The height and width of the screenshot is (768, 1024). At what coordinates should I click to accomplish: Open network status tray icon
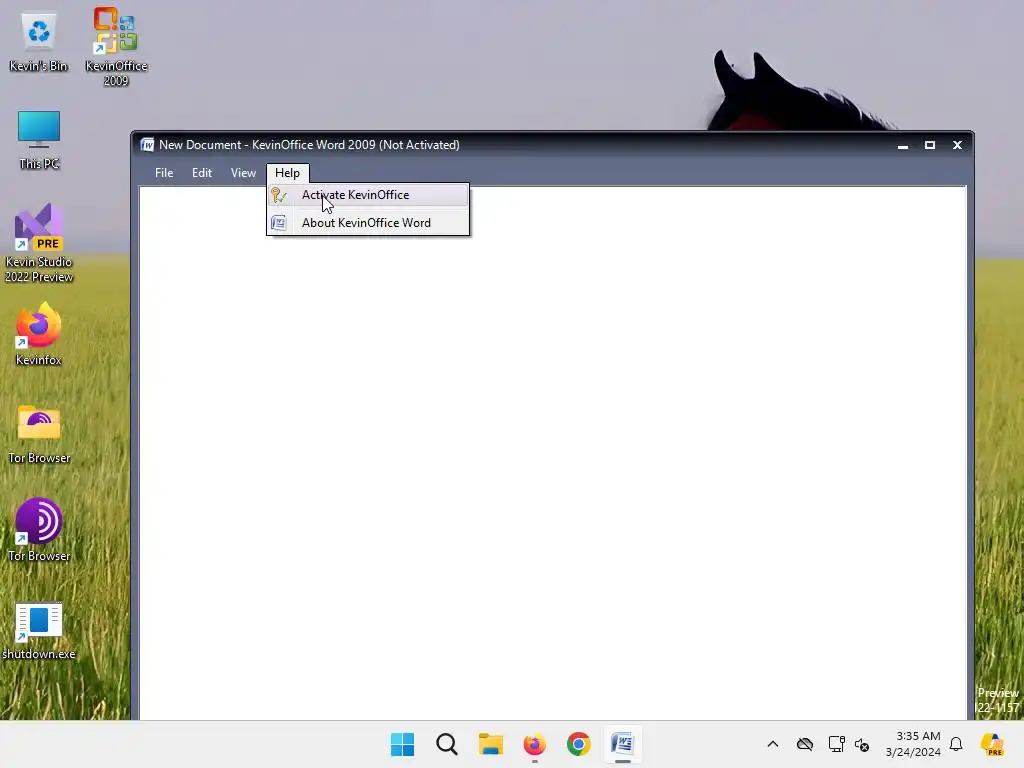(x=837, y=744)
